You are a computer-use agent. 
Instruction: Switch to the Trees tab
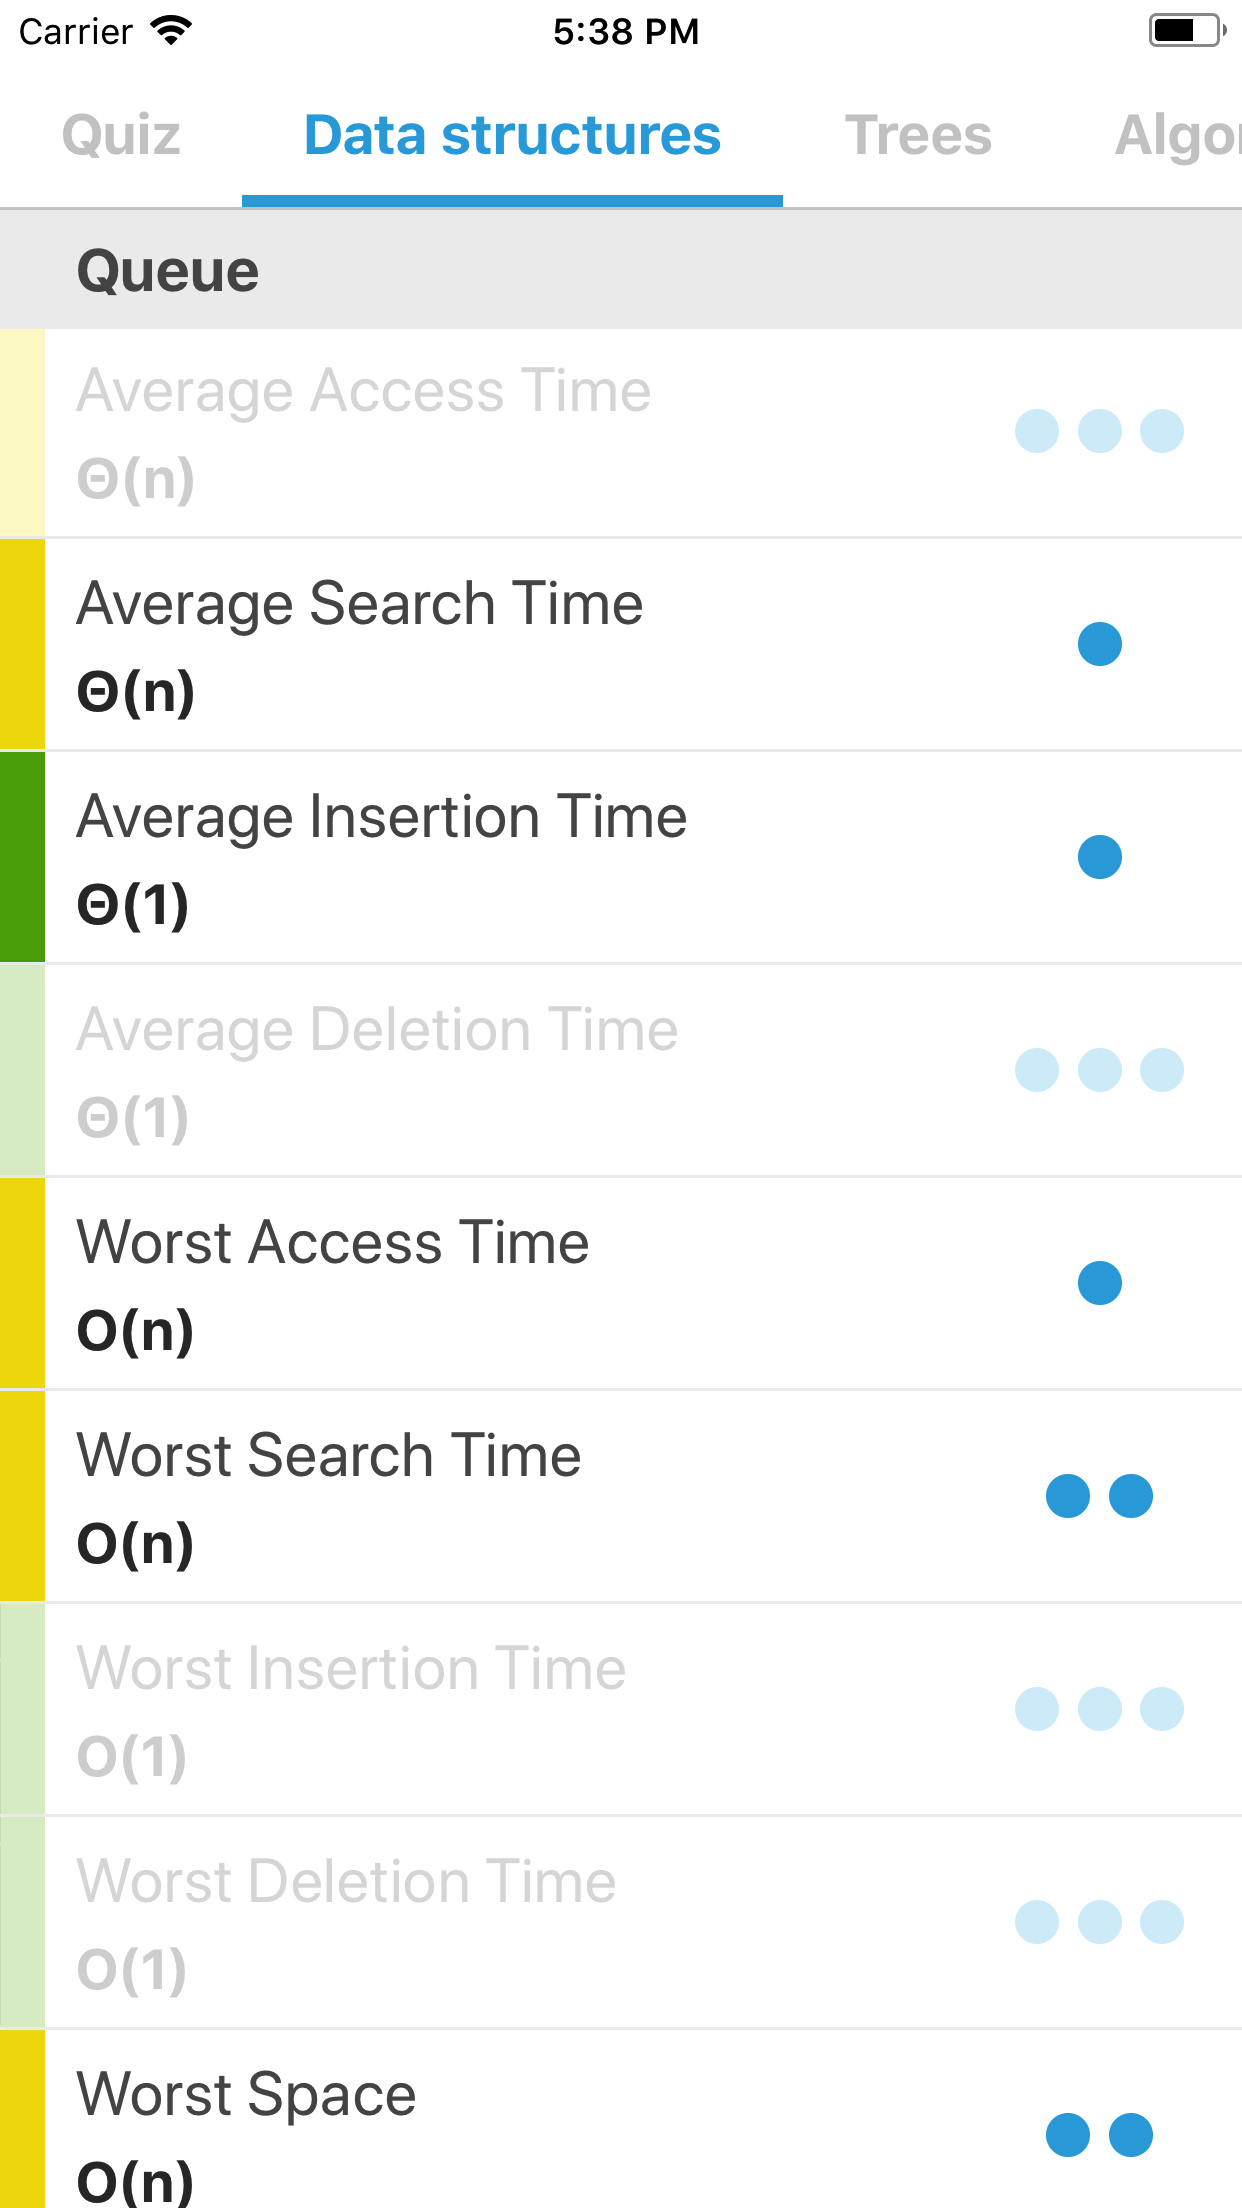pyautogui.click(x=918, y=135)
